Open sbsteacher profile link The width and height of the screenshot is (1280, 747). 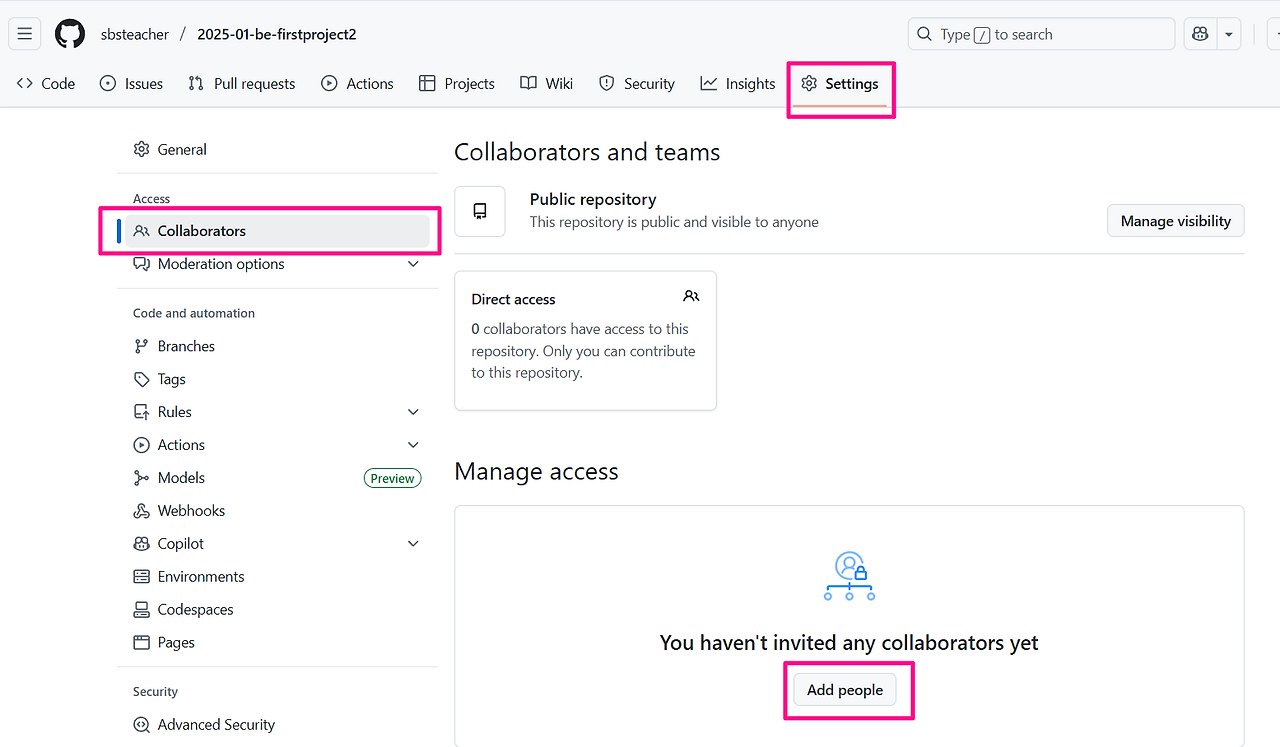click(135, 34)
